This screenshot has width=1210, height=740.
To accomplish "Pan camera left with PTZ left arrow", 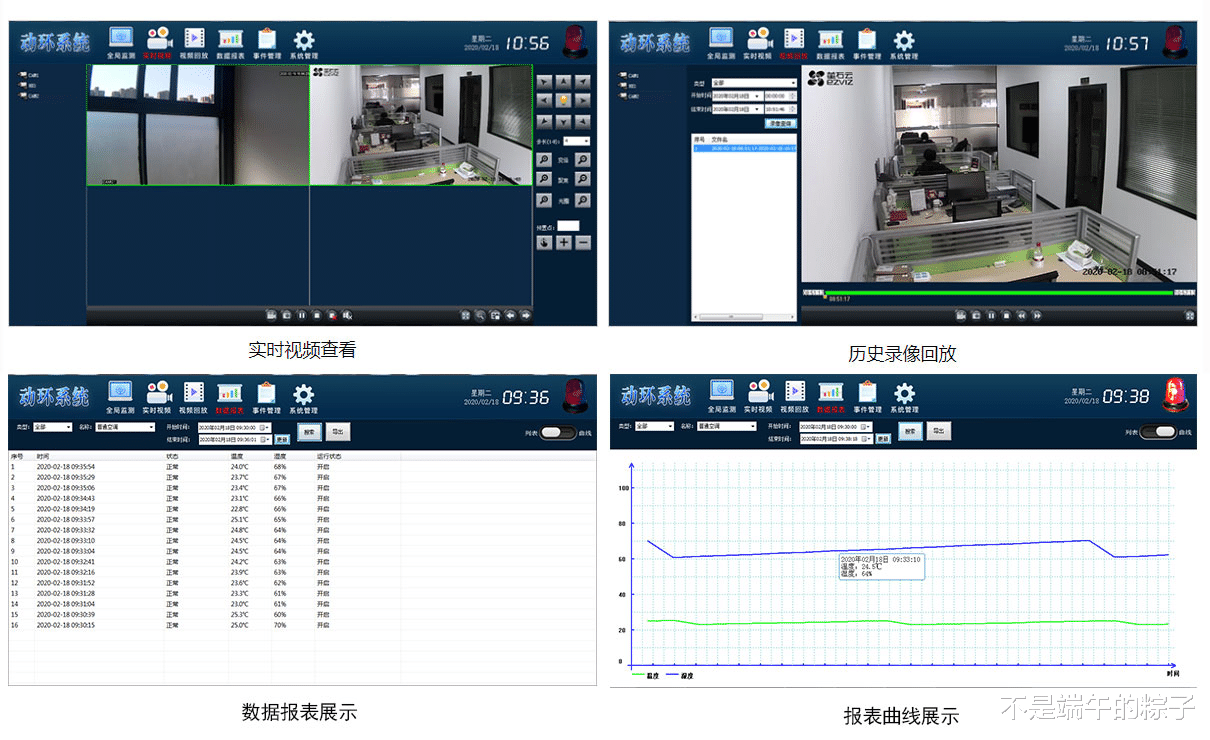I will [544, 100].
